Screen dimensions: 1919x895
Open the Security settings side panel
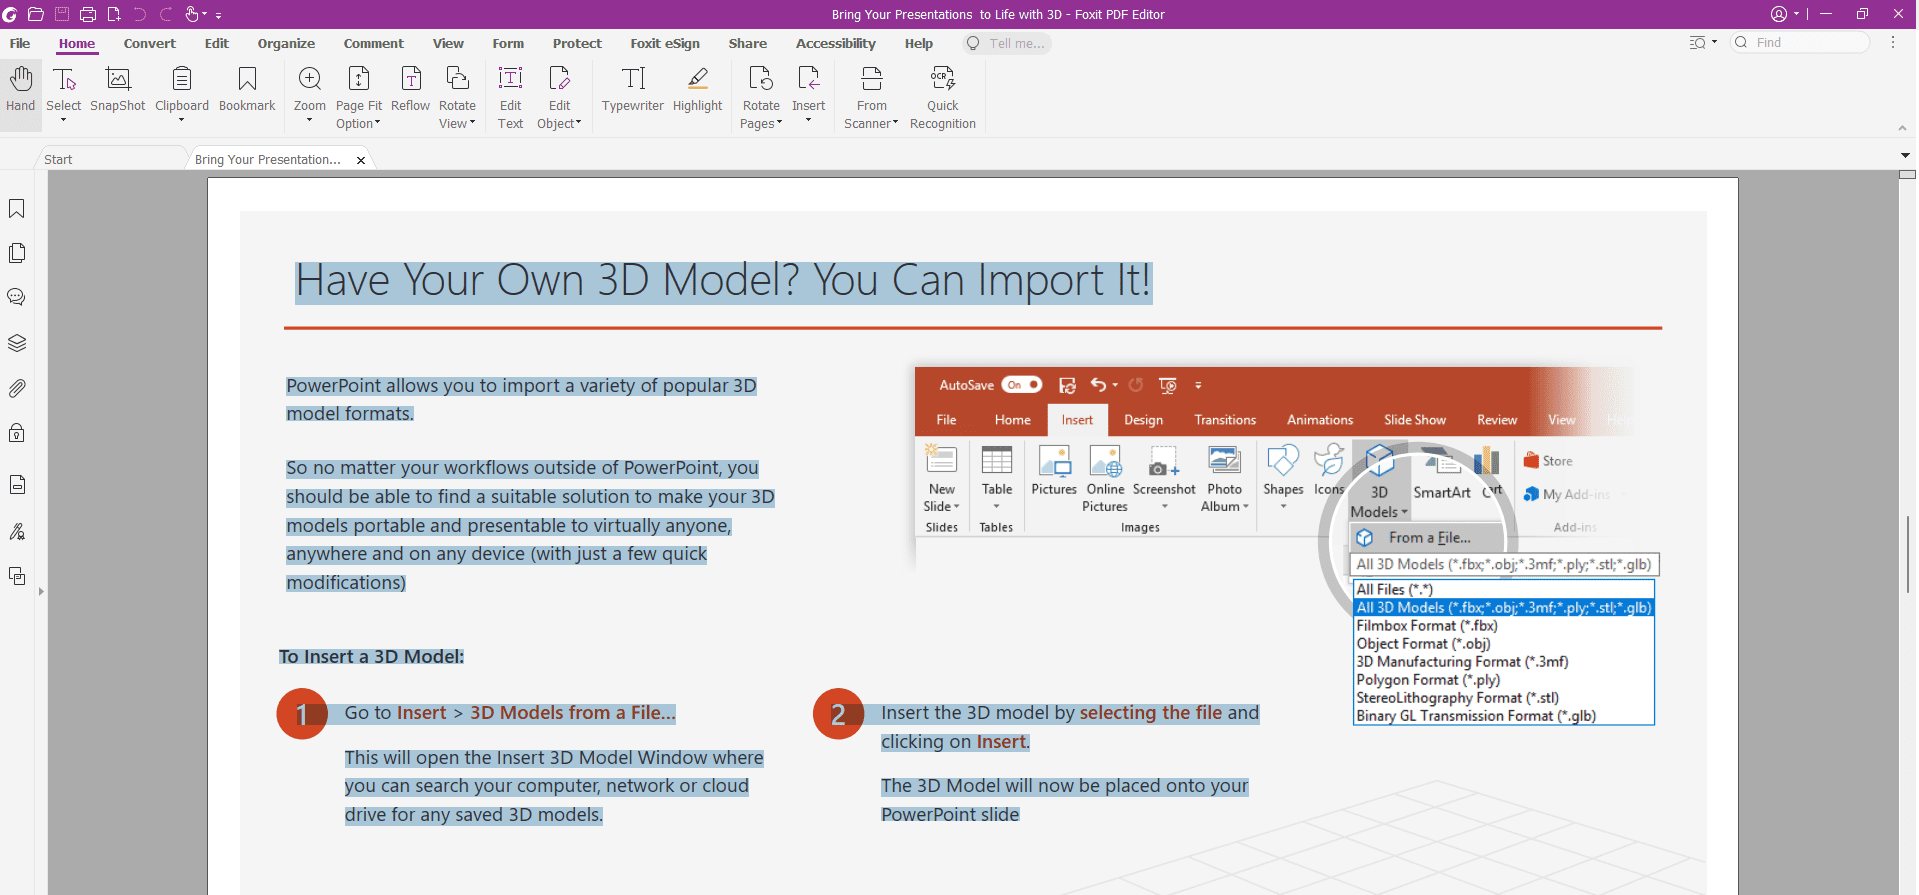(x=17, y=433)
